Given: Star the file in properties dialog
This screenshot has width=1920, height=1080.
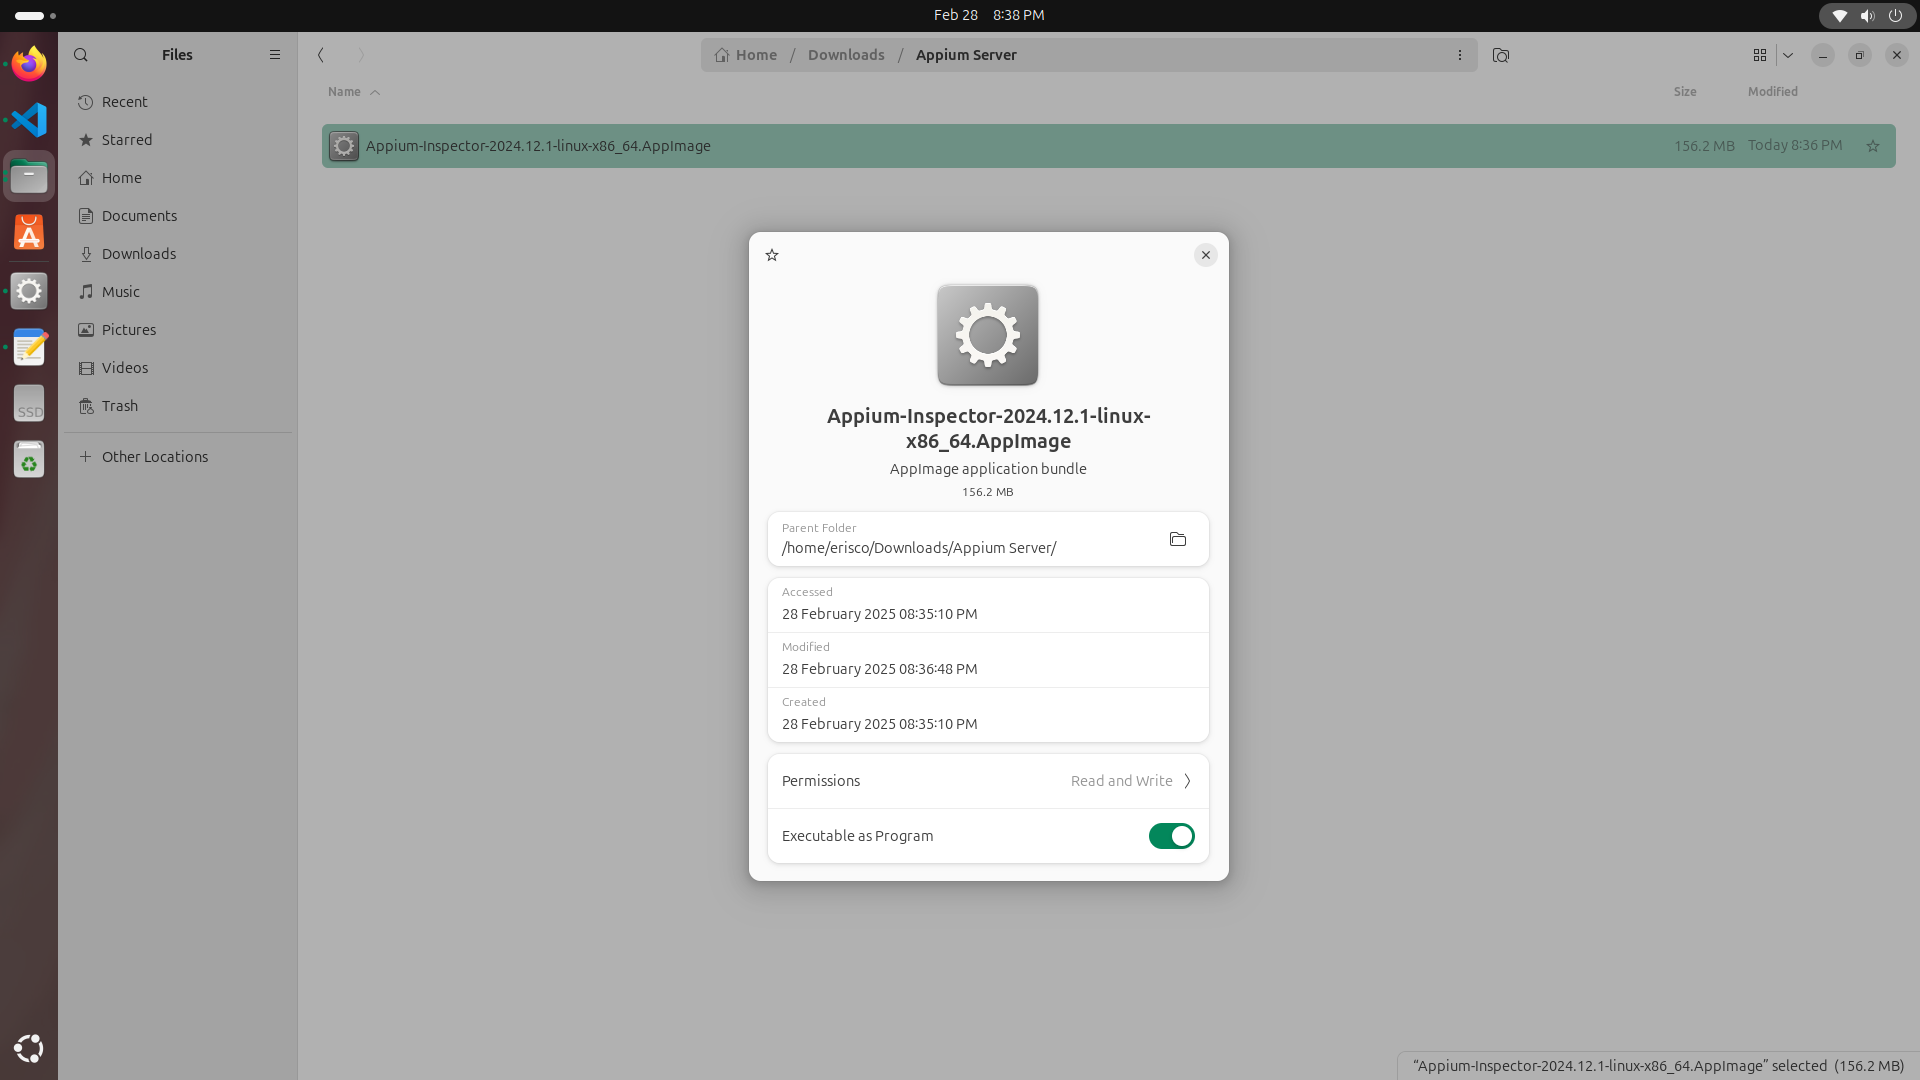Looking at the screenshot, I should click(772, 255).
